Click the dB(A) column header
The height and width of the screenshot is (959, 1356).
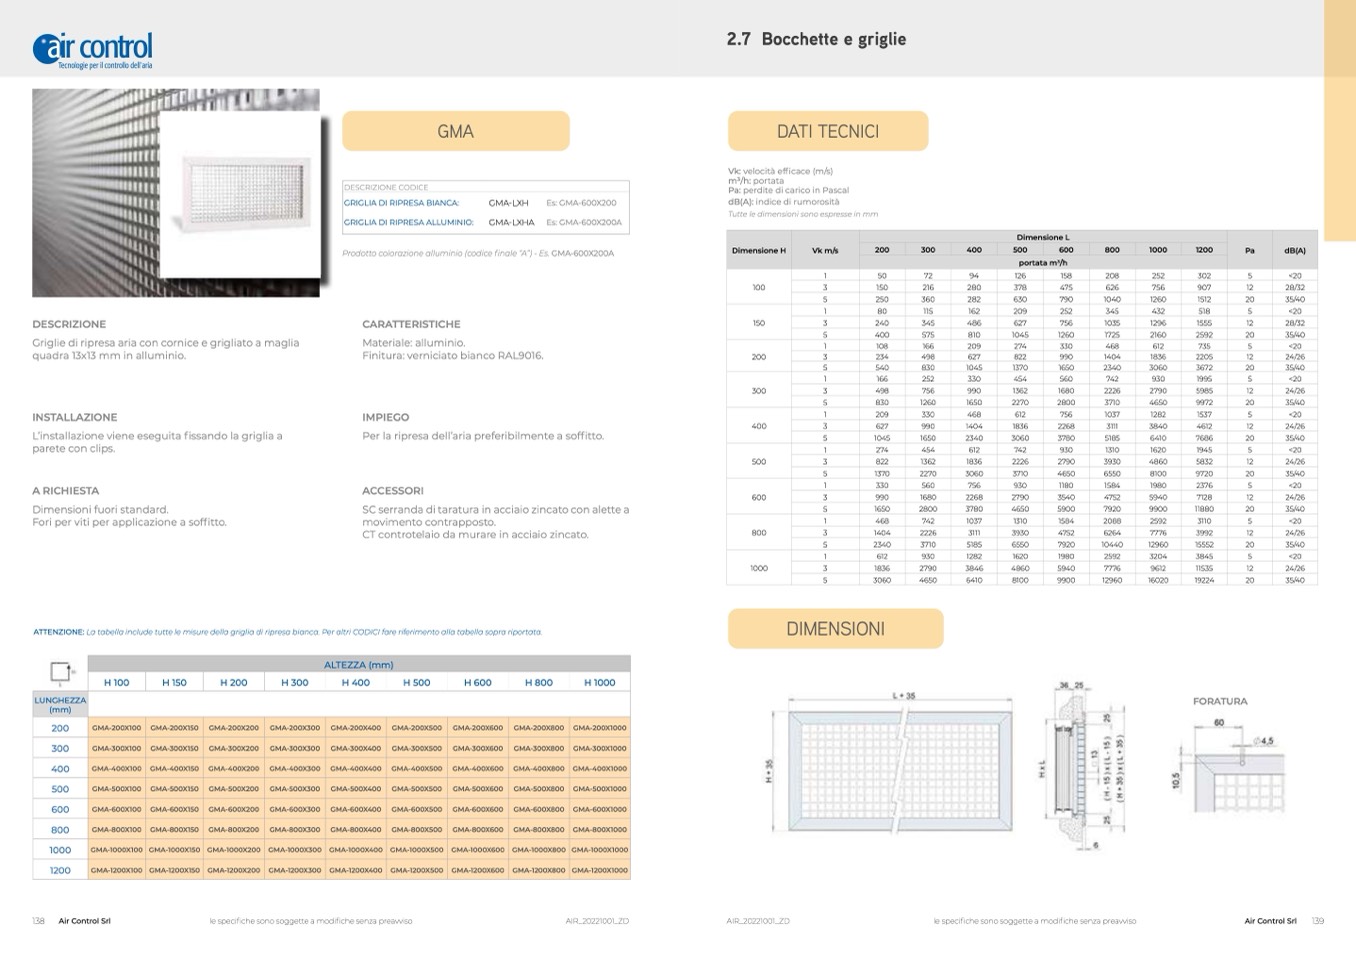(x=1294, y=251)
